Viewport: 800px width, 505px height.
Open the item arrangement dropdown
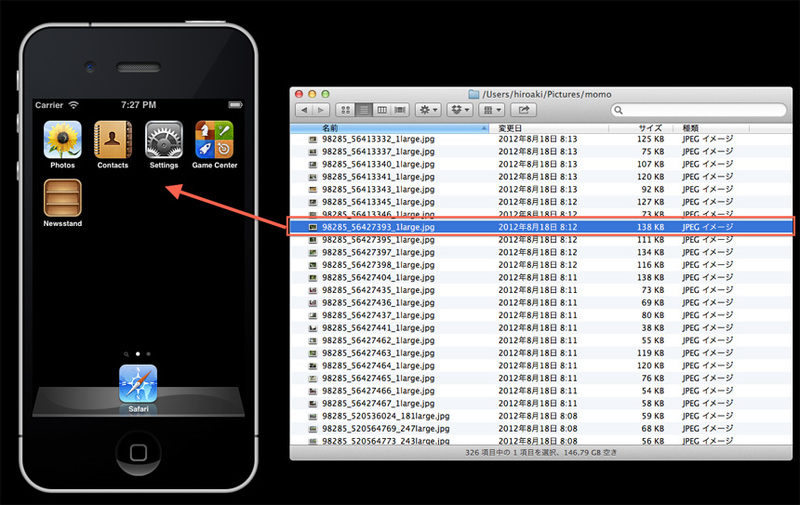[x=492, y=110]
